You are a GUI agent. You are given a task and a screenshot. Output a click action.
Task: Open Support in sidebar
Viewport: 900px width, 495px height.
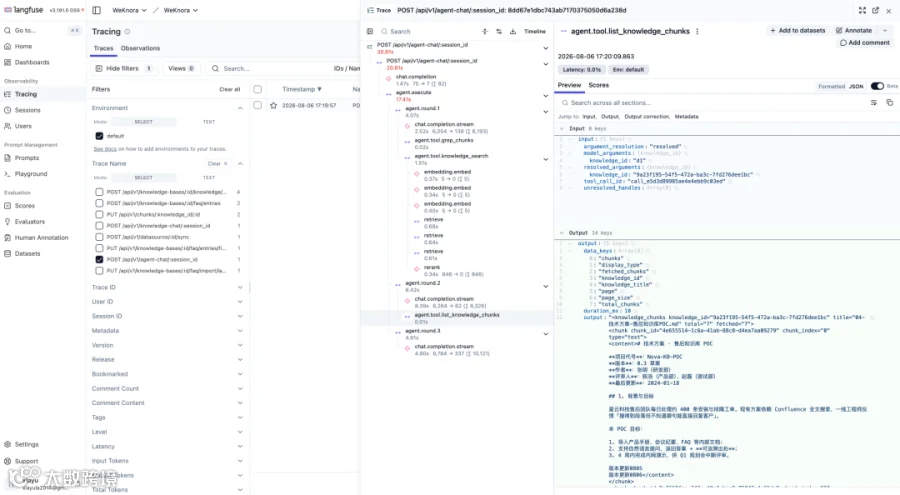(26, 461)
